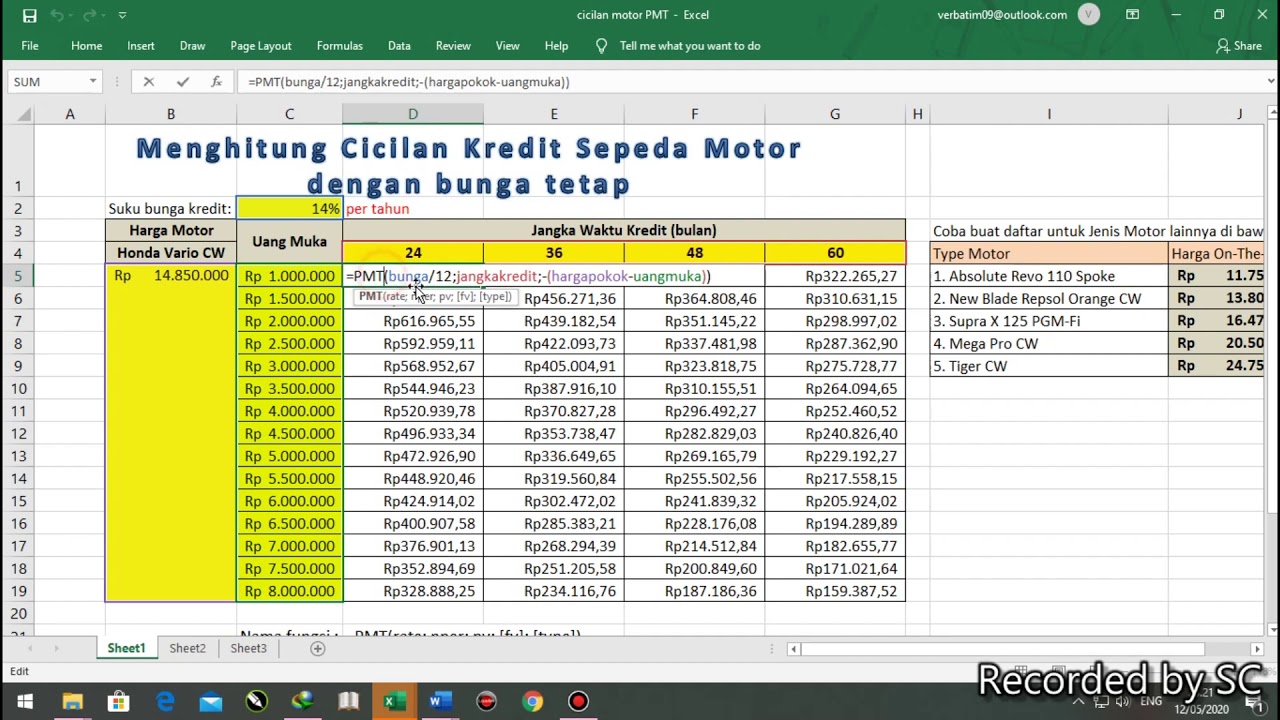Confirm formula with Enter checkmark icon
Viewport: 1280px width, 720px height.
point(182,82)
